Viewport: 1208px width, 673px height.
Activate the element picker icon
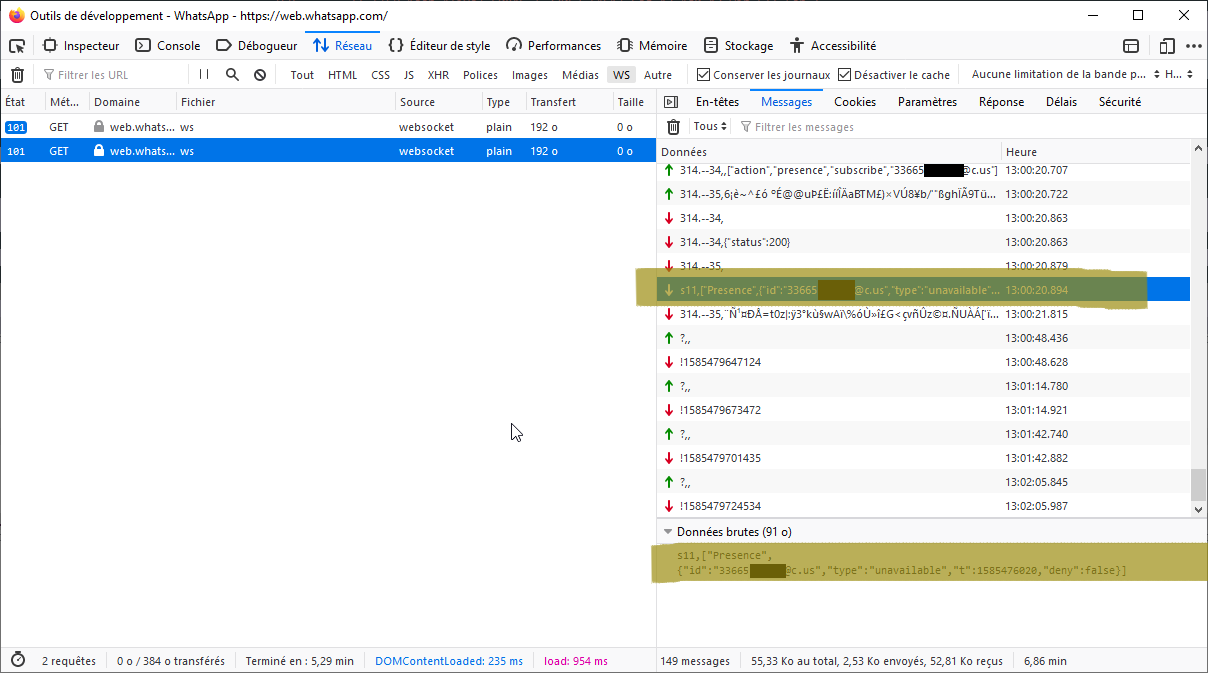(17, 46)
